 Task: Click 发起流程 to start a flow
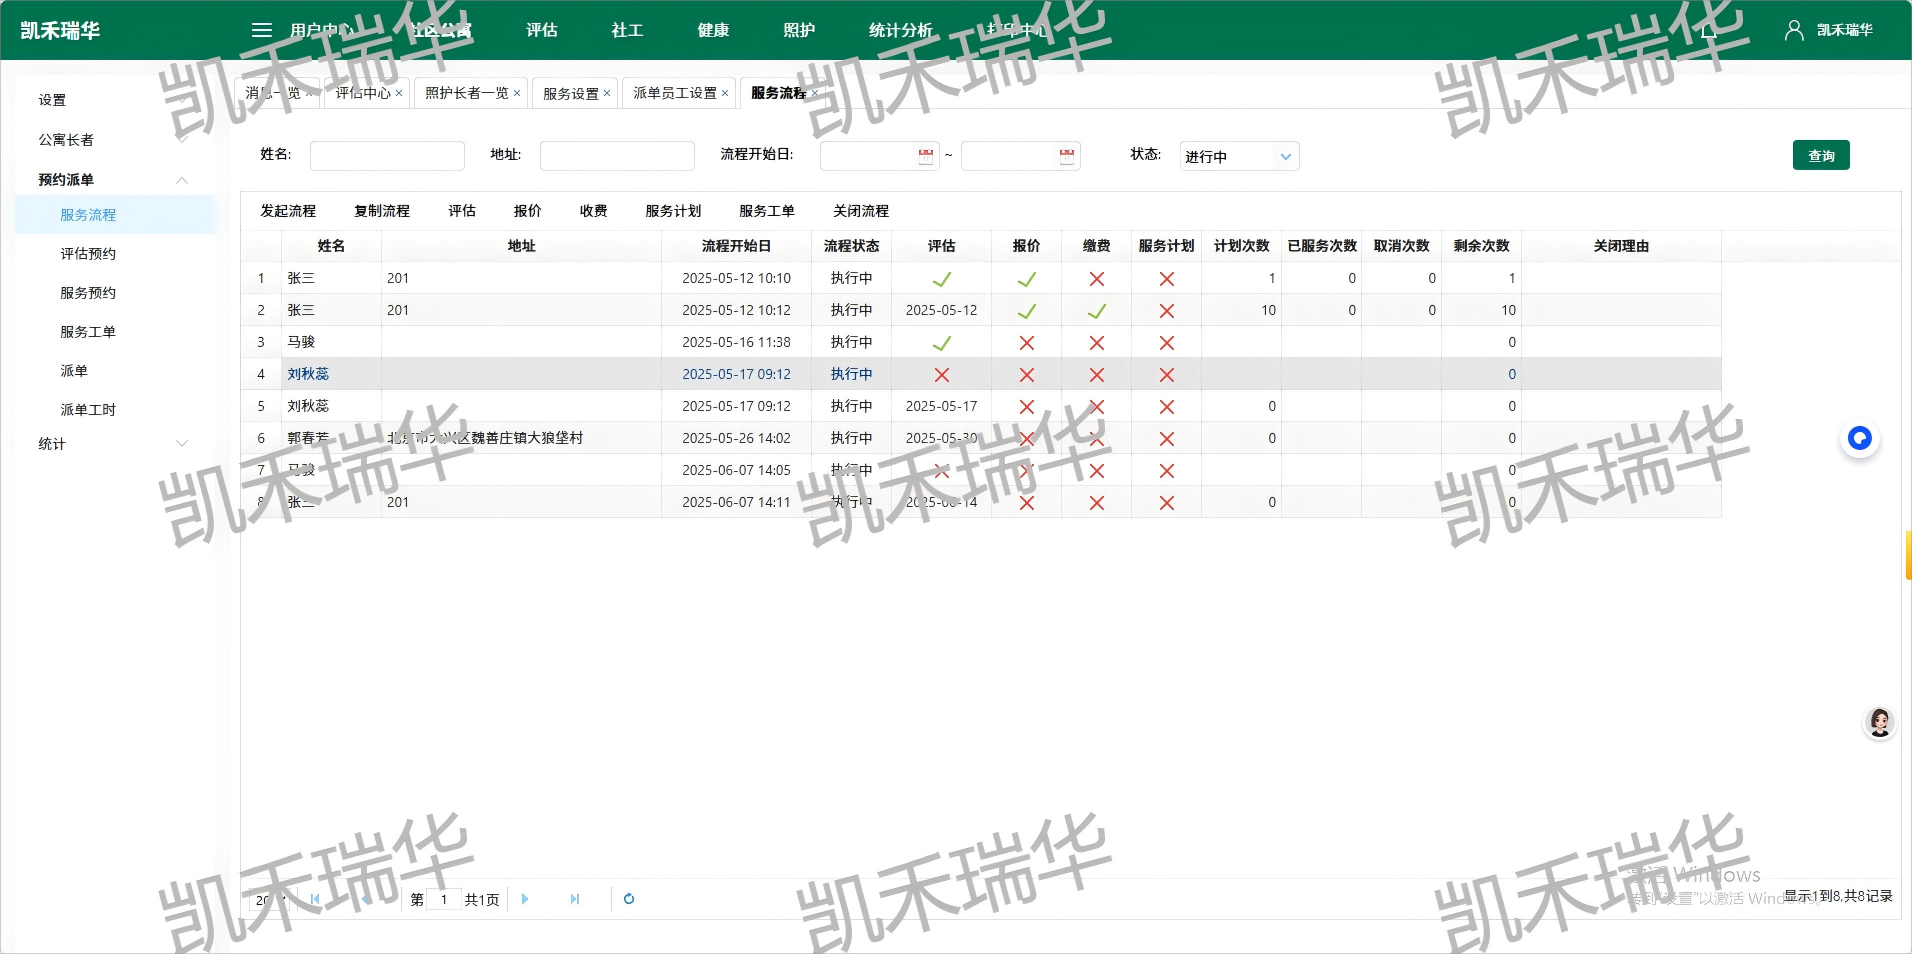tap(289, 211)
